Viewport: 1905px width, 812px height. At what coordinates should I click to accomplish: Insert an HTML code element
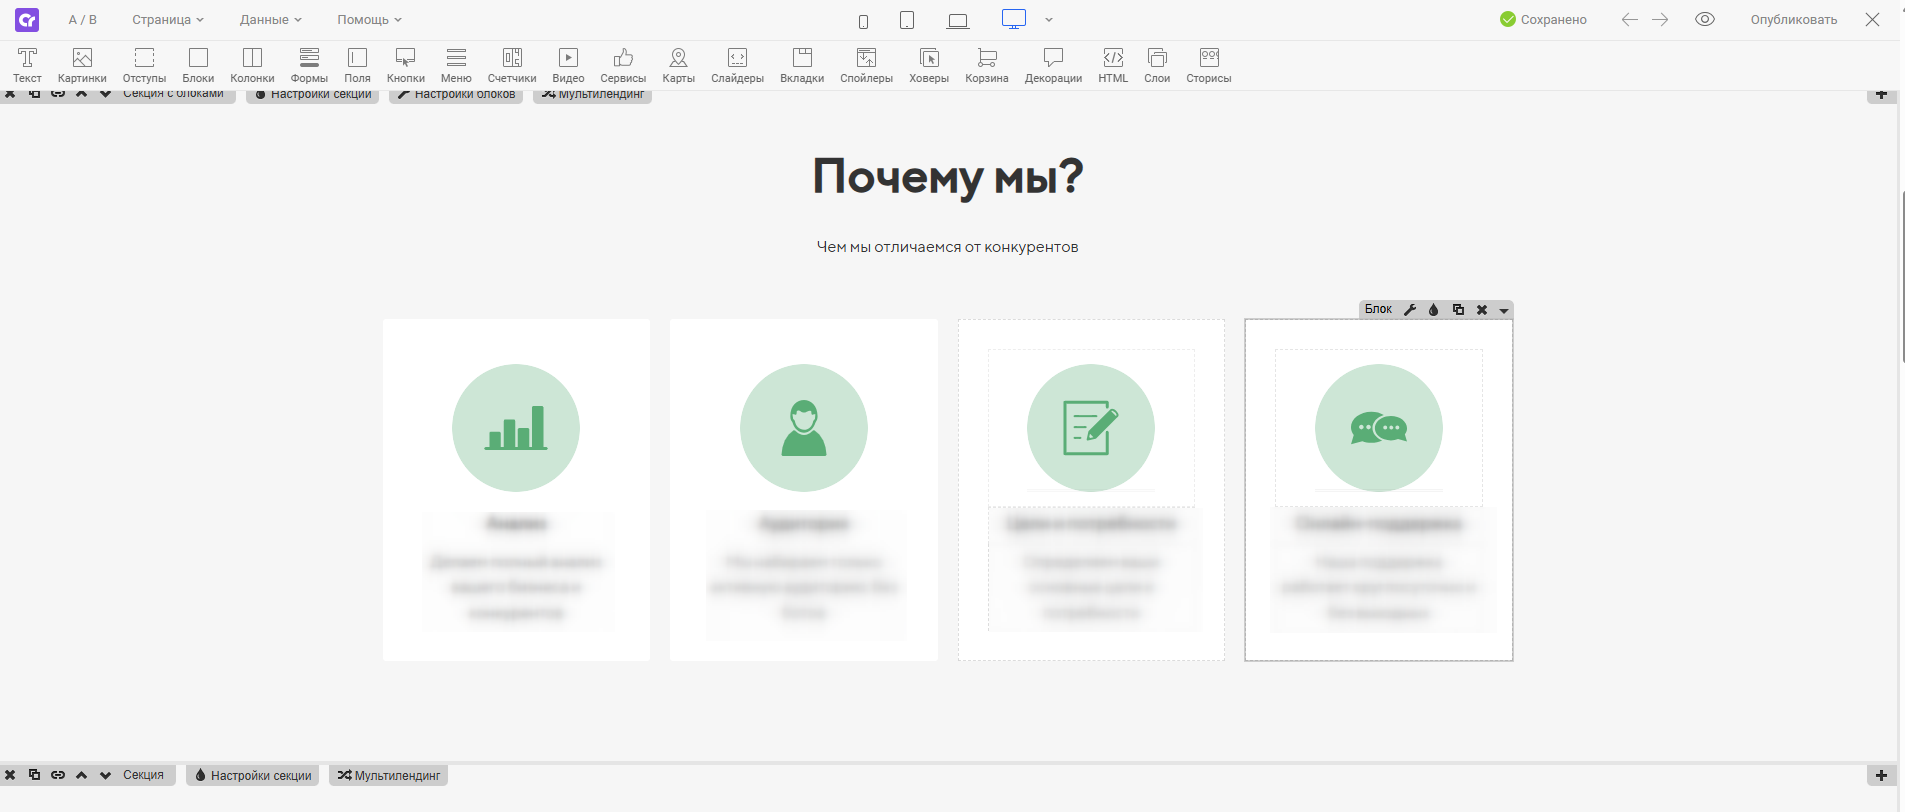click(1112, 65)
